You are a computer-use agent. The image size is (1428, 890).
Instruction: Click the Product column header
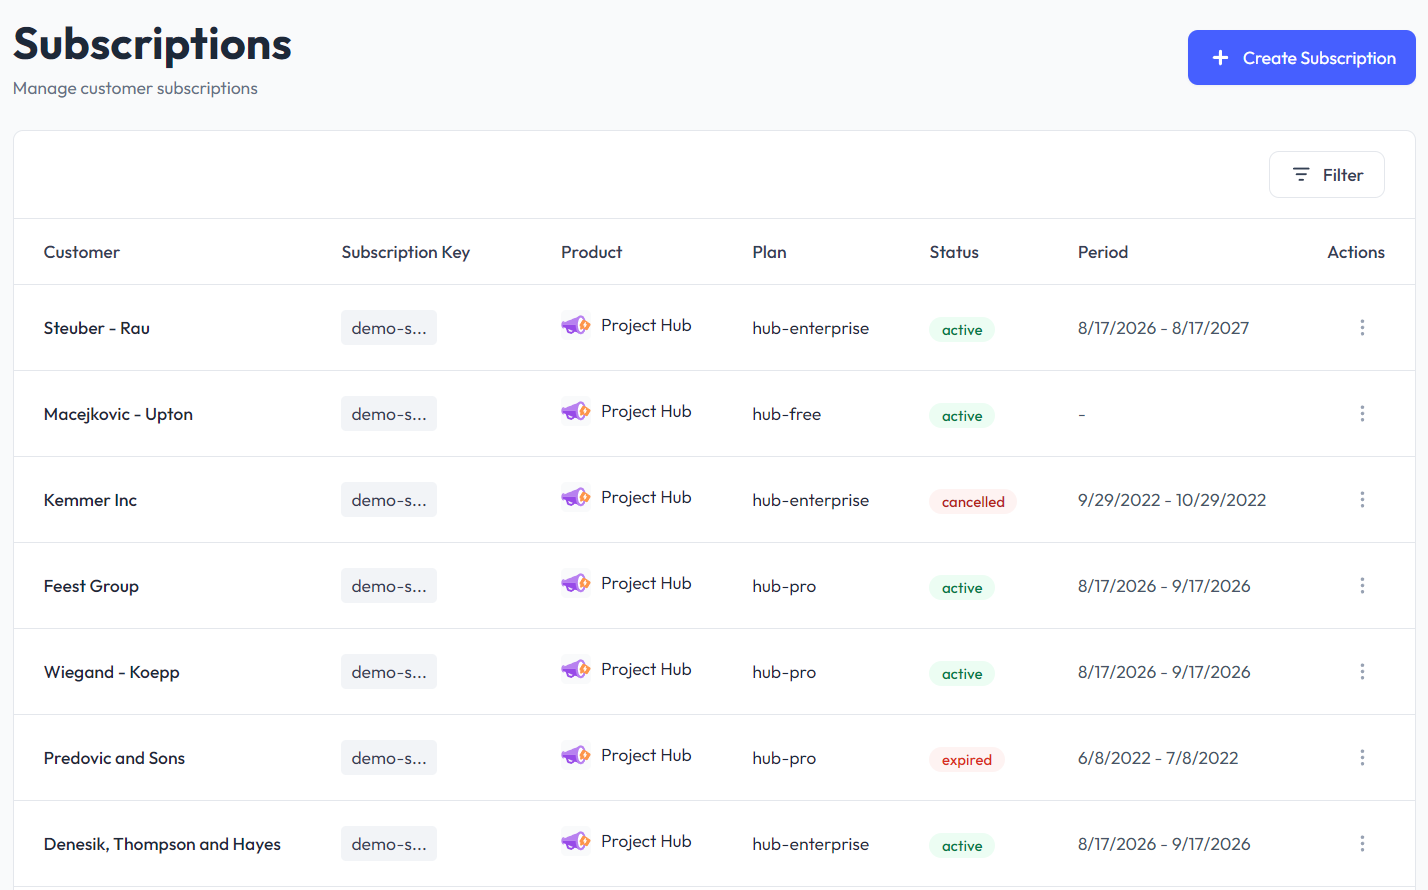coord(591,252)
